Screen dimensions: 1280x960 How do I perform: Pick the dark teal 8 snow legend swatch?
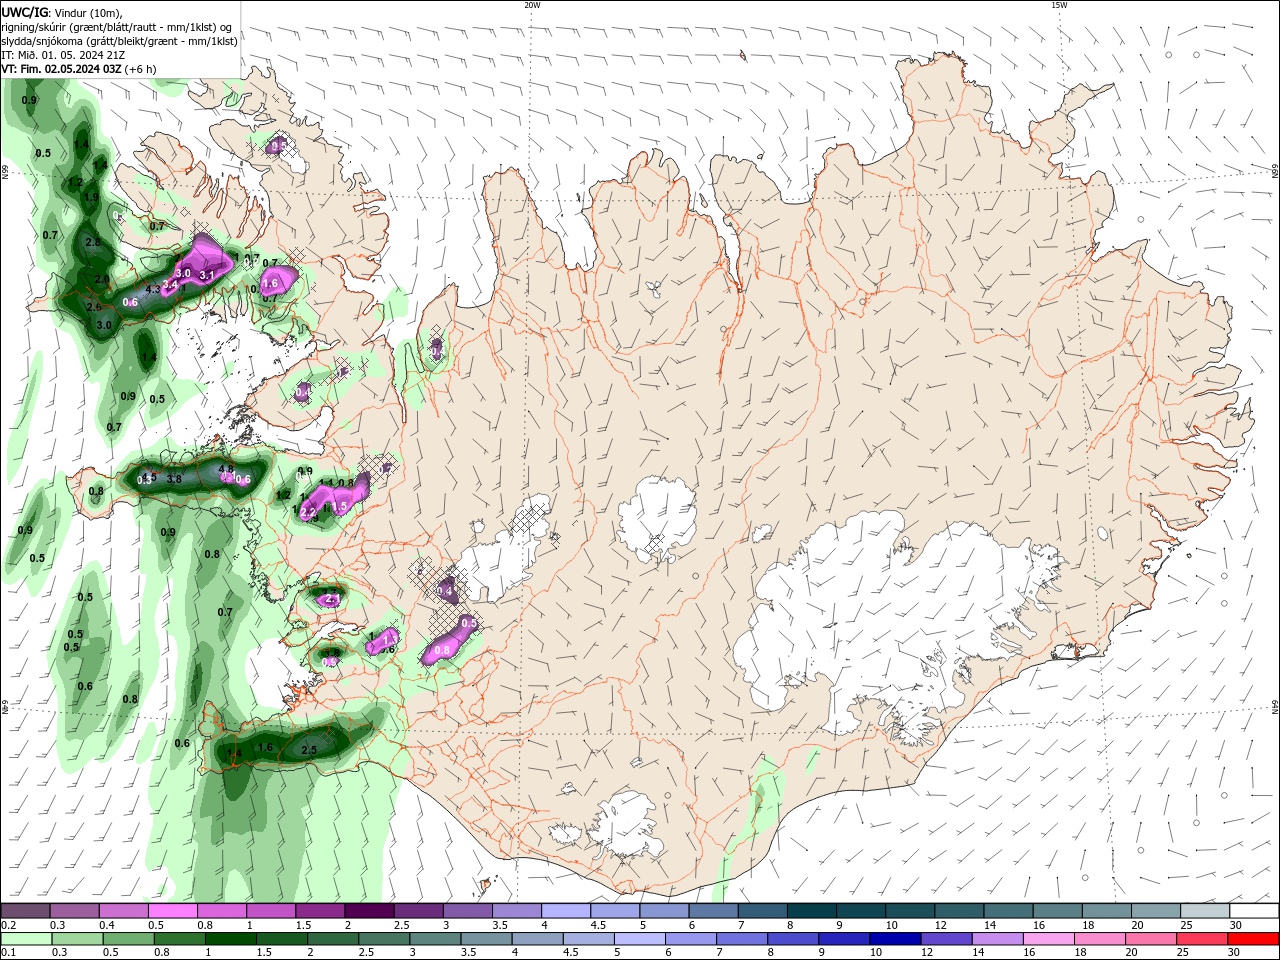pos(812,911)
